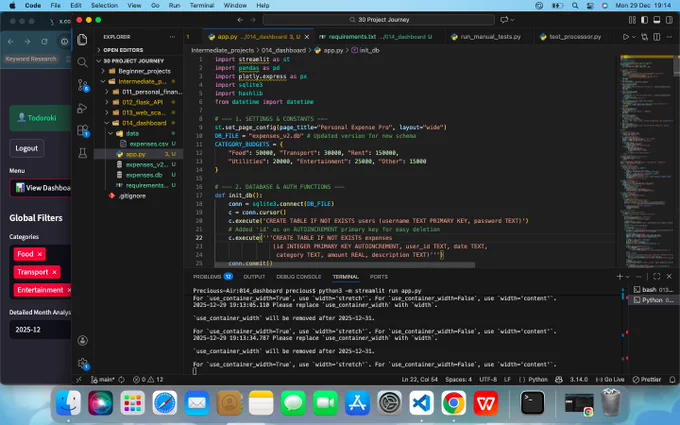The image size is (680, 425).
Task: Click the Open Changes icon in editor toolbar
Action: [x=644, y=37]
